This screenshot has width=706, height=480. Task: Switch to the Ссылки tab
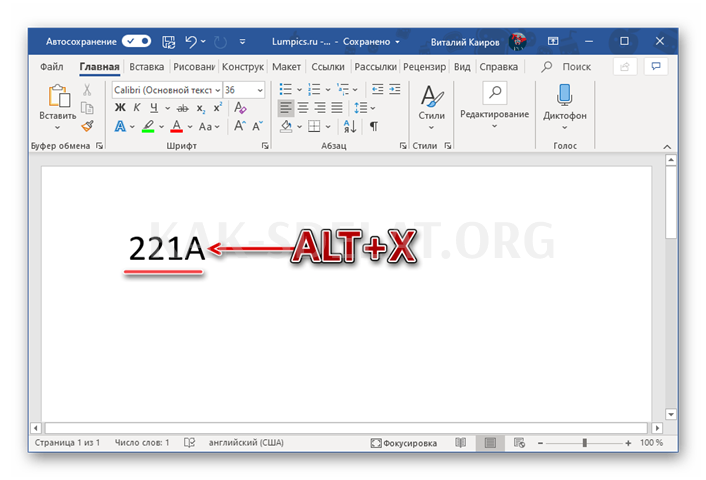[x=328, y=67]
